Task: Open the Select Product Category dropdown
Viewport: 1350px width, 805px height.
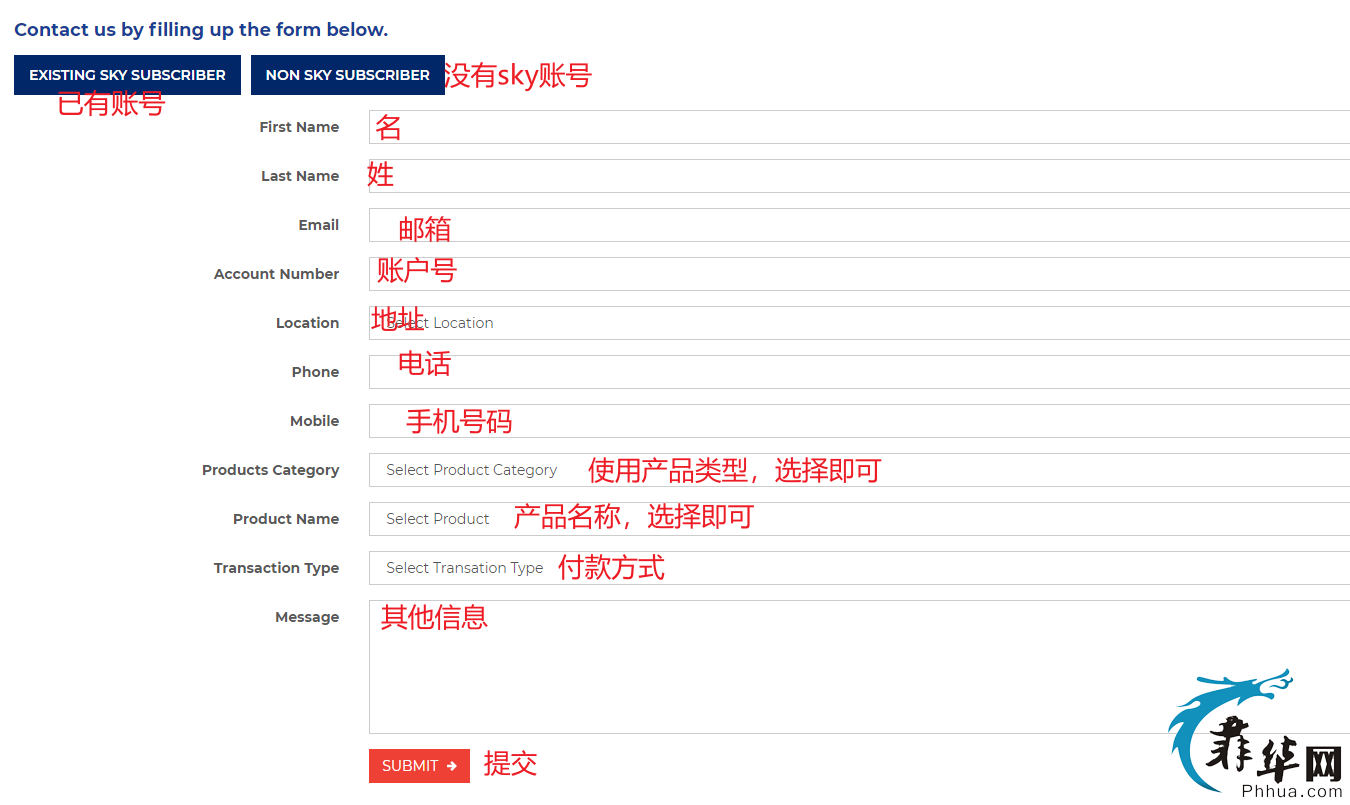Action: [859, 470]
